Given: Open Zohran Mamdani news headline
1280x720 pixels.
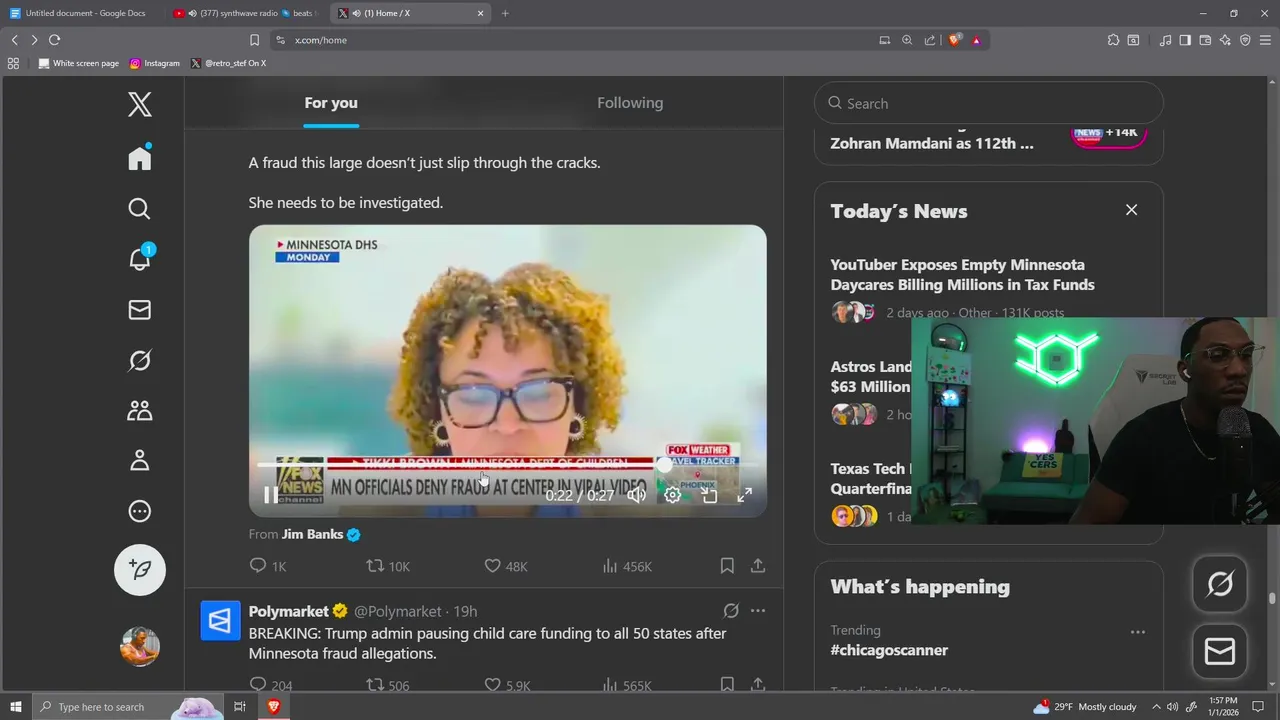Looking at the screenshot, I should coord(932,143).
